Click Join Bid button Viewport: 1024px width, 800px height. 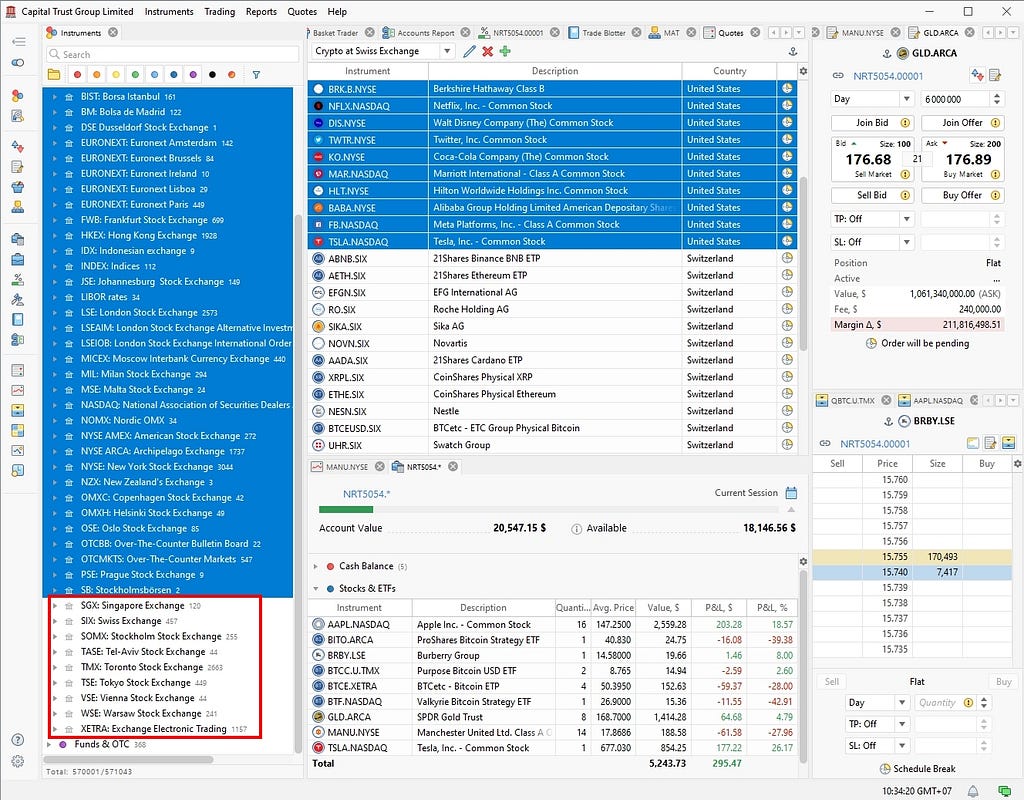(872, 123)
